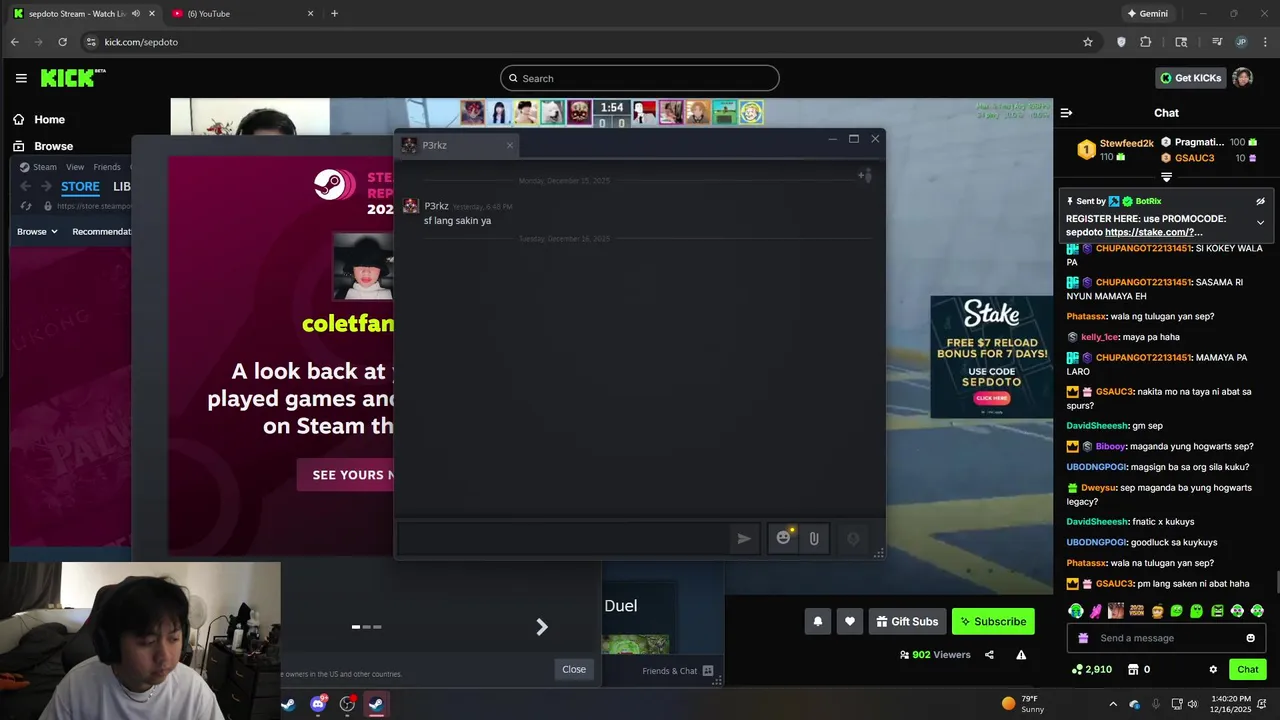Click Get KICKs button
The height and width of the screenshot is (720, 1280).
[1190, 78]
